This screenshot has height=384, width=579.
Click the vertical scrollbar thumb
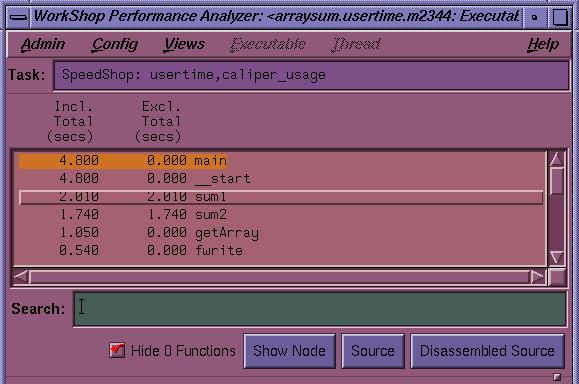556,181
